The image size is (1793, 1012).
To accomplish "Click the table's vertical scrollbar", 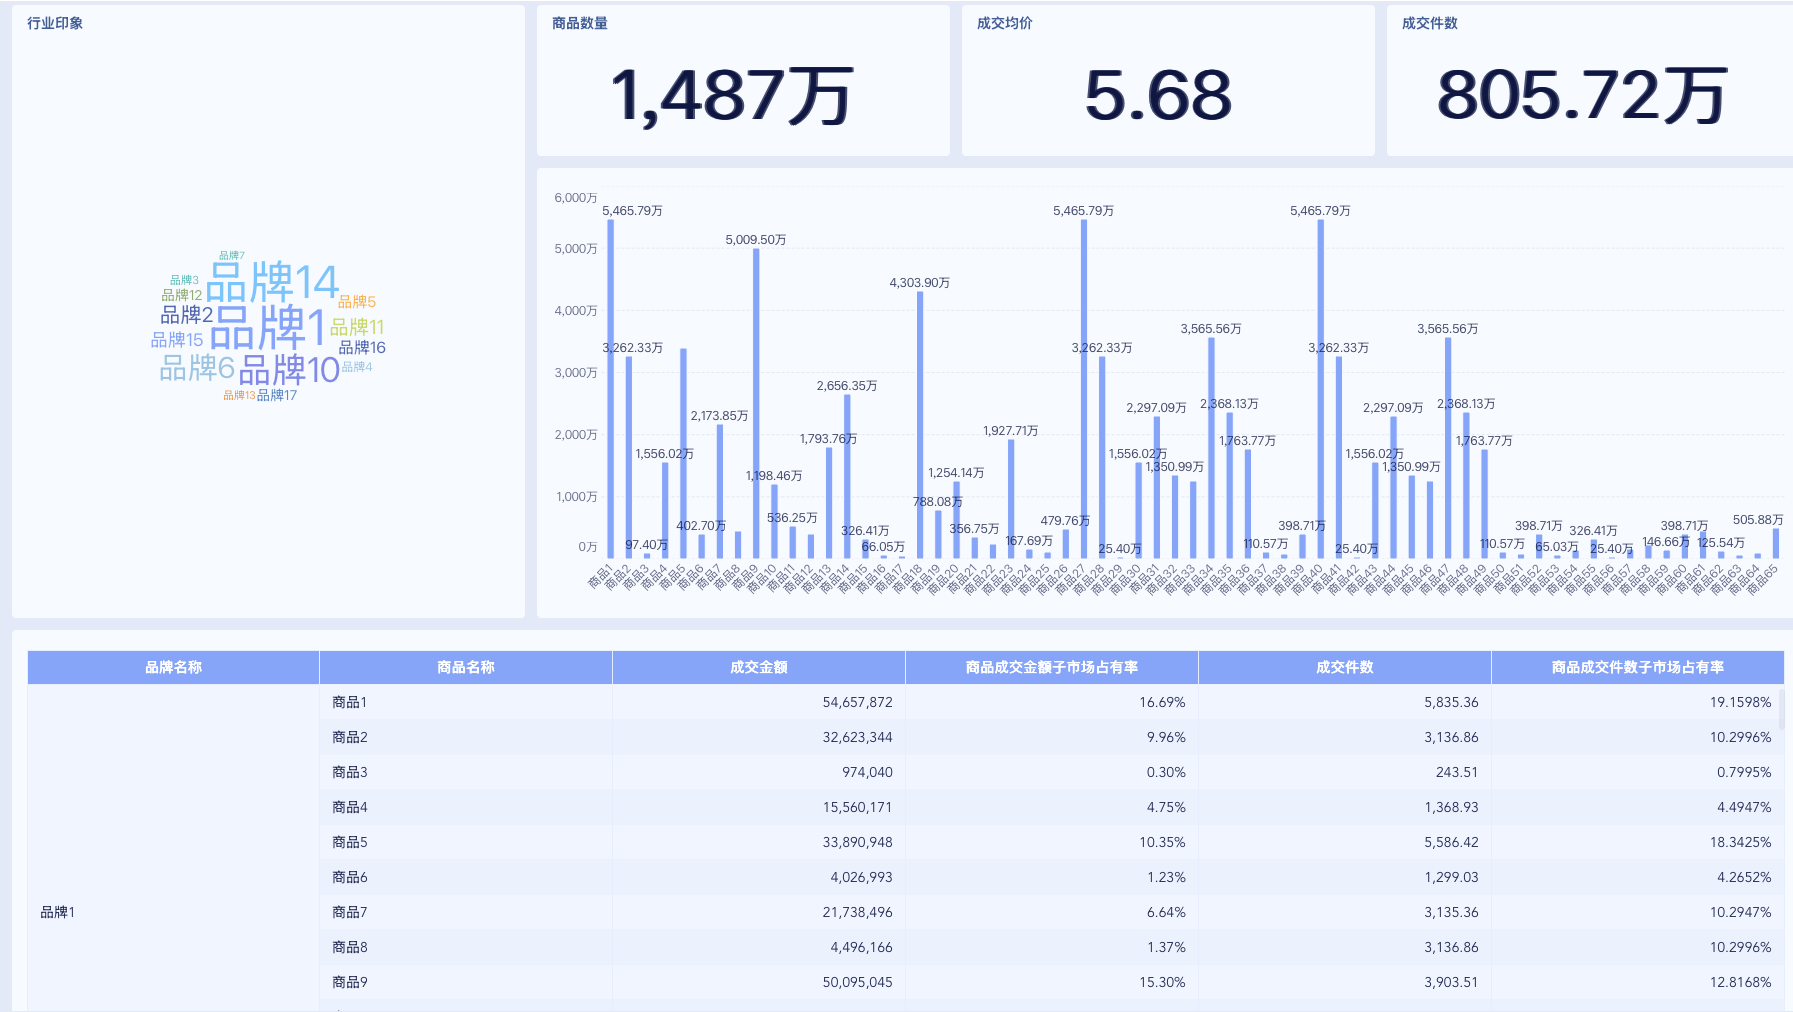I will [x=1781, y=710].
